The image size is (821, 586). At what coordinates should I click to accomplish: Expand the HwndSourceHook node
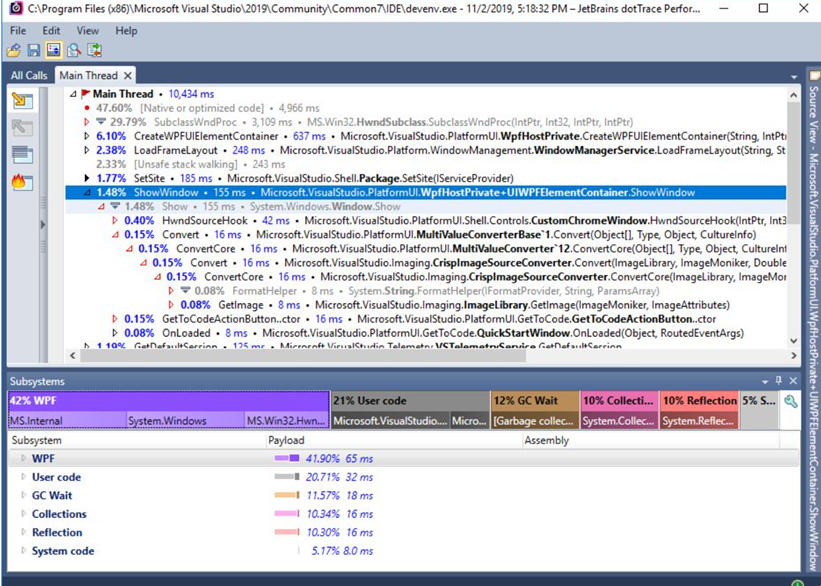click(x=115, y=220)
